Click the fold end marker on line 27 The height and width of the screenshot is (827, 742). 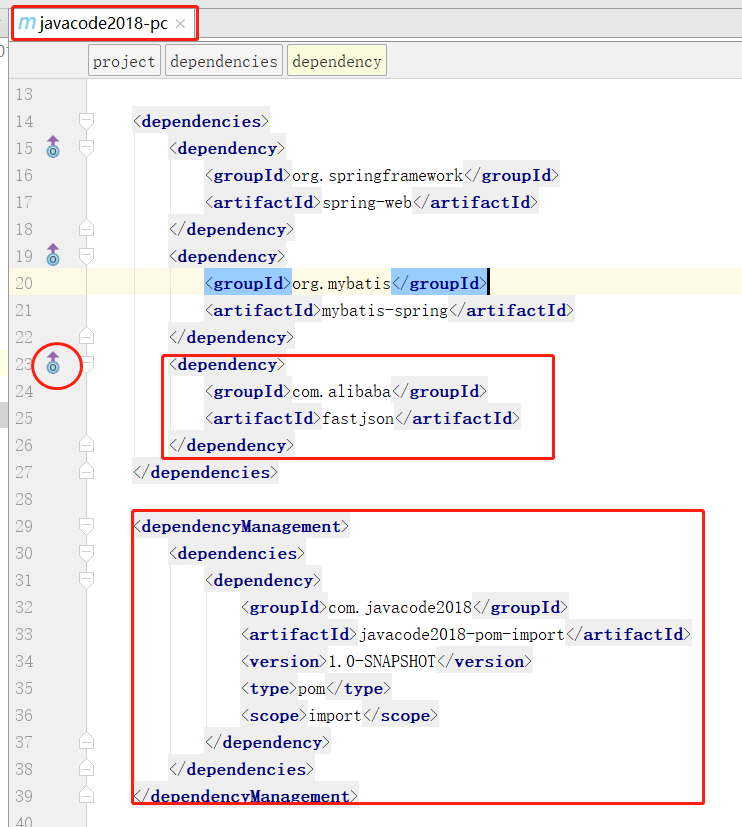(x=86, y=472)
